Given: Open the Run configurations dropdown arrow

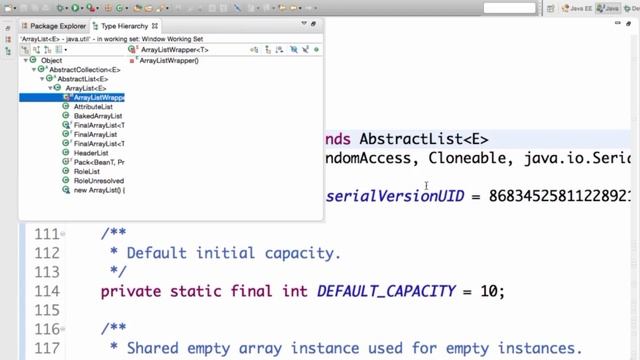Looking at the screenshot, I should 82,8.
